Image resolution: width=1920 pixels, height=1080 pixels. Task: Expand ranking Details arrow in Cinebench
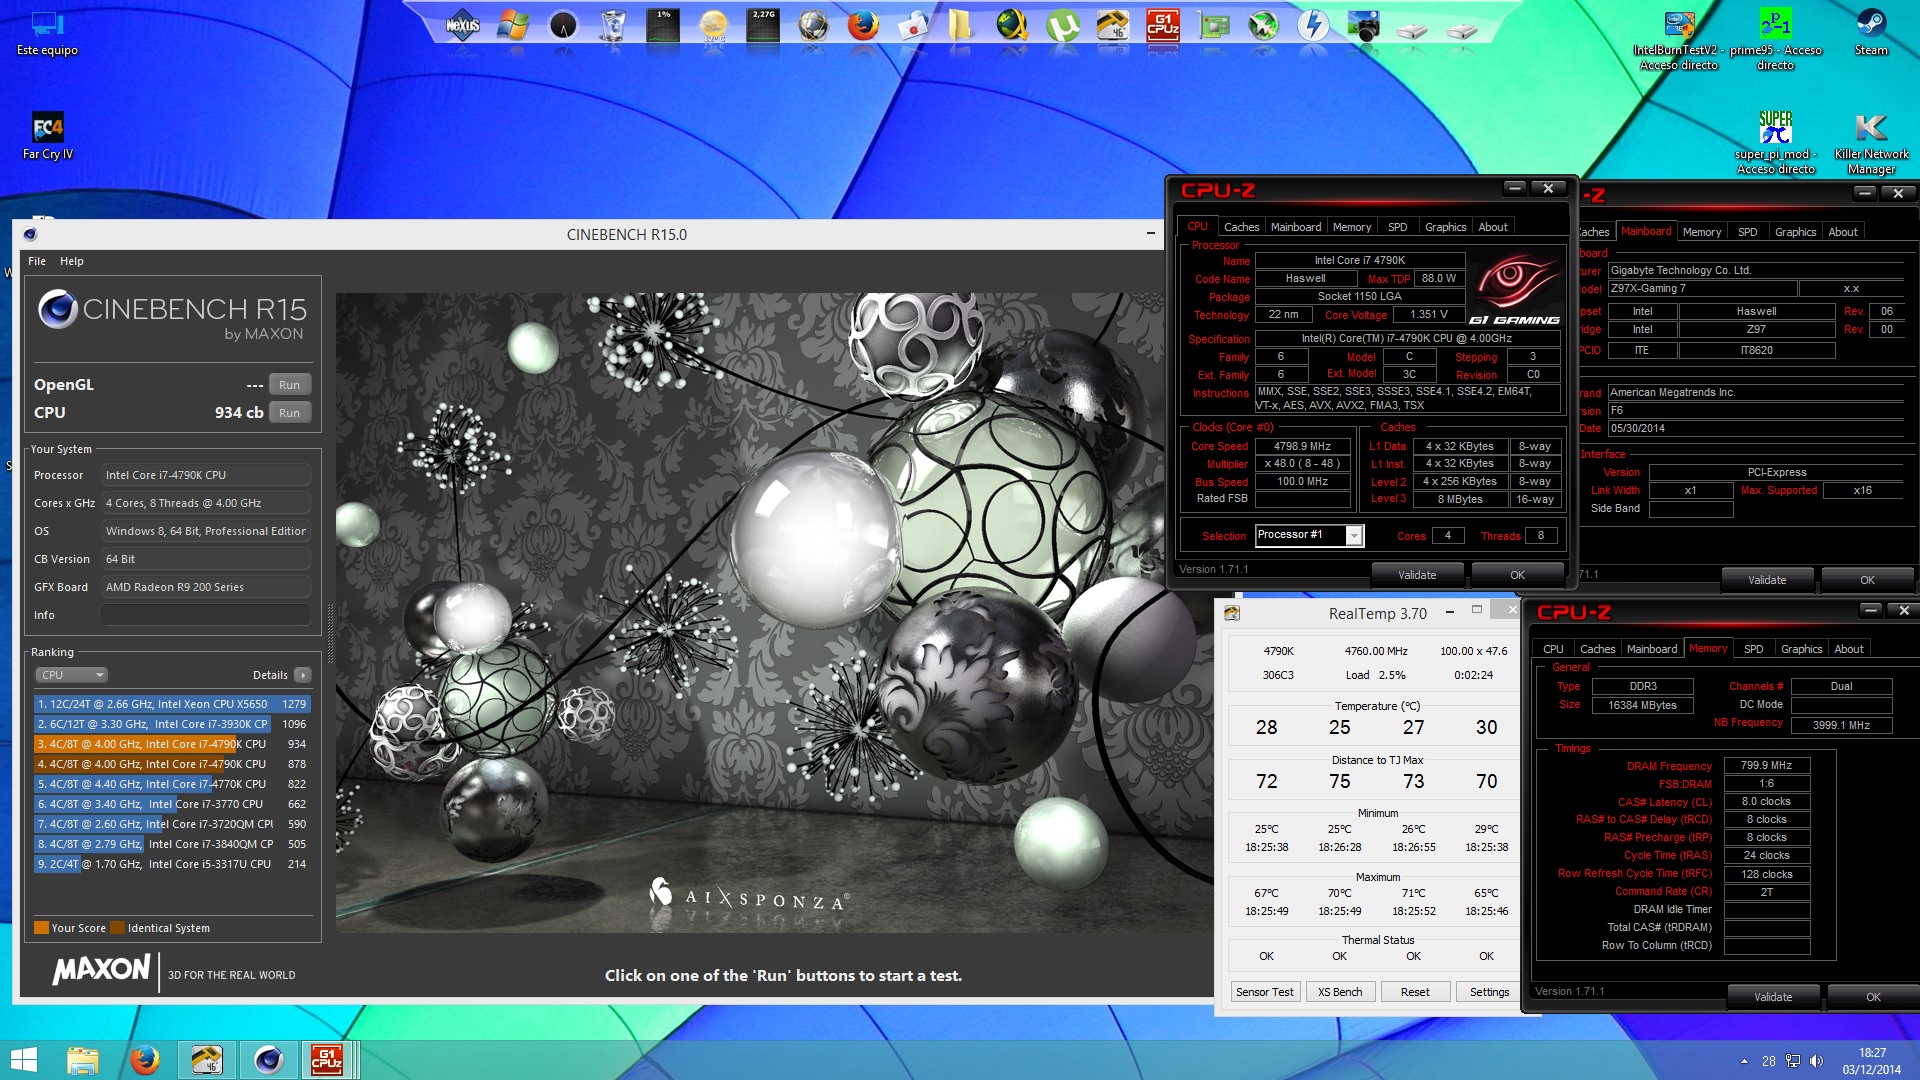coord(303,675)
